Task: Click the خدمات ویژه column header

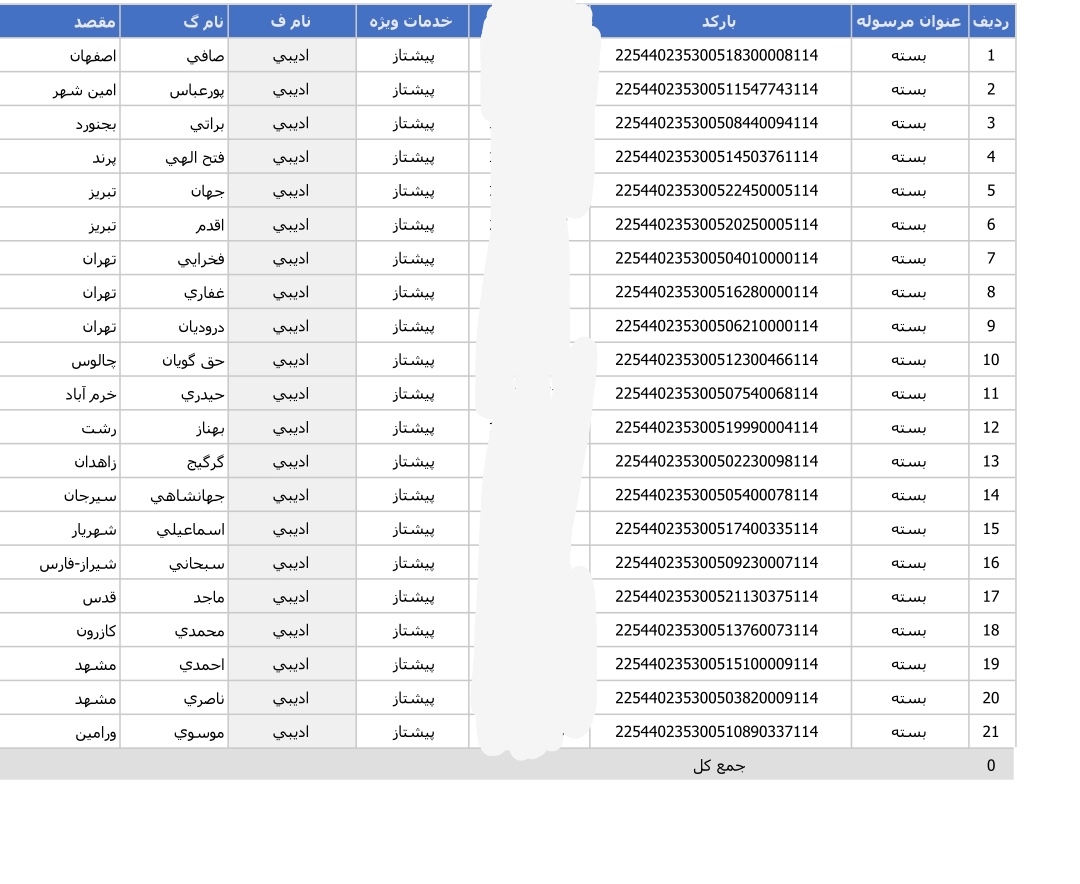Action: [412, 21]
